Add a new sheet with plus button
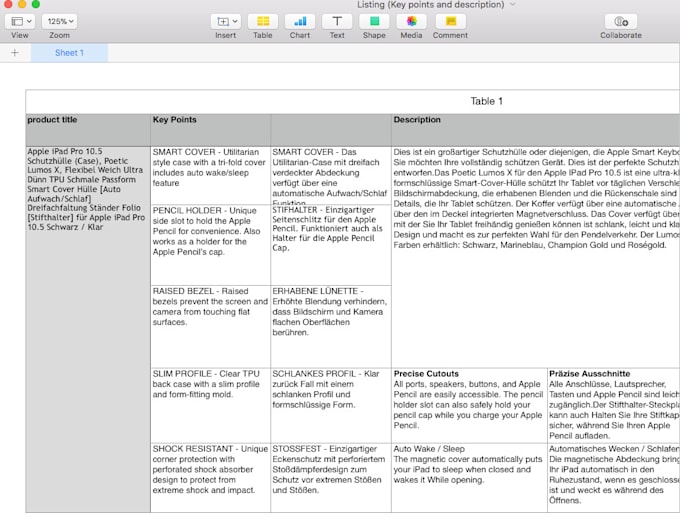Screen dimensions: 680x513 [15, 53]
